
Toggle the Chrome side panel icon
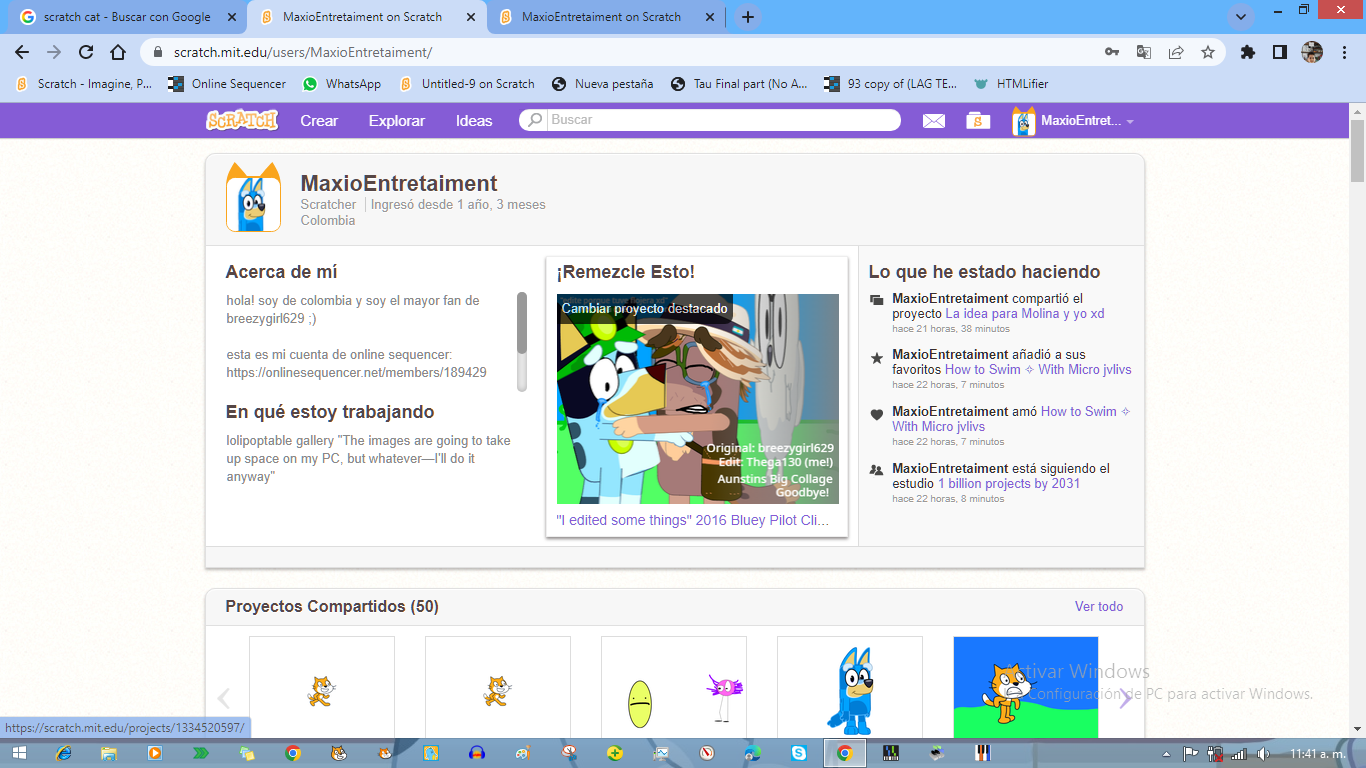click(x=1280, y=52)
